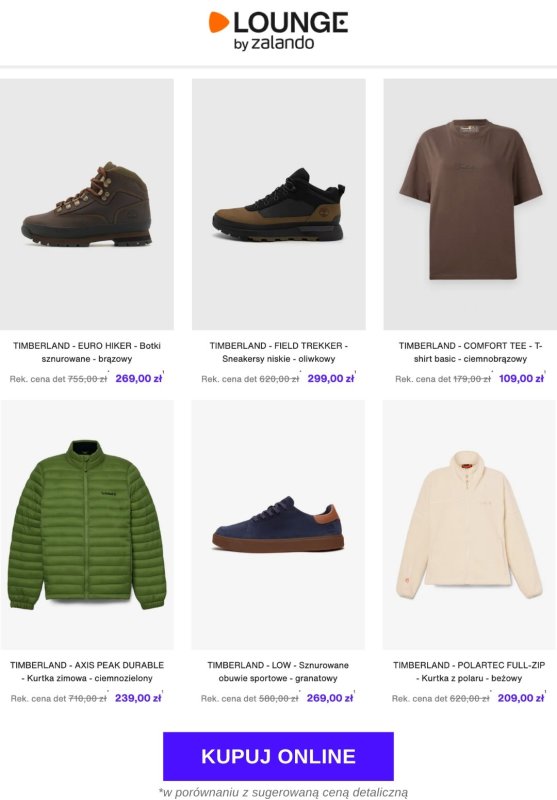557x800 pixels.
Task: Open the TIMBERLAND - EURO HIKER title link
Action: click(87, 352)
